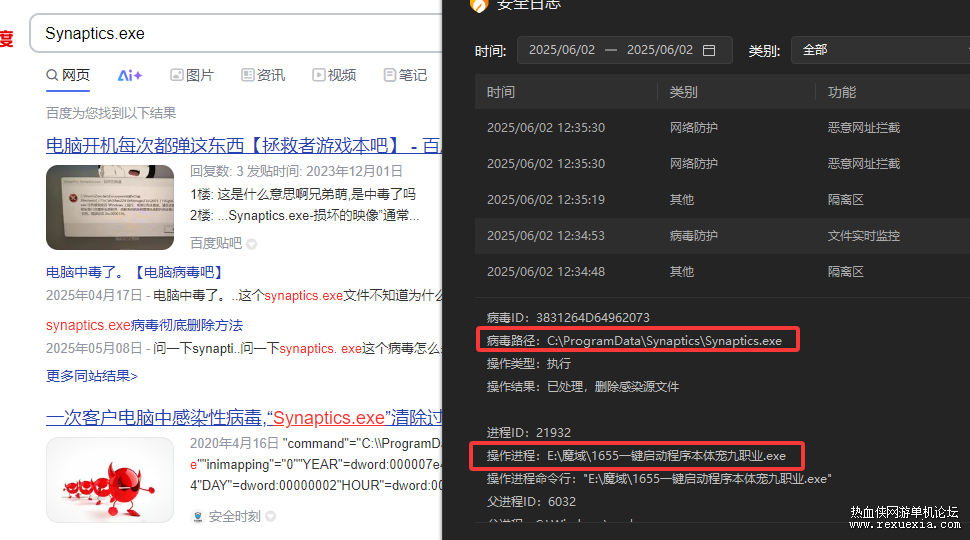Switch to the 视频 tab
This screenshot has width=970, height=540.
(x=334, y=75)
